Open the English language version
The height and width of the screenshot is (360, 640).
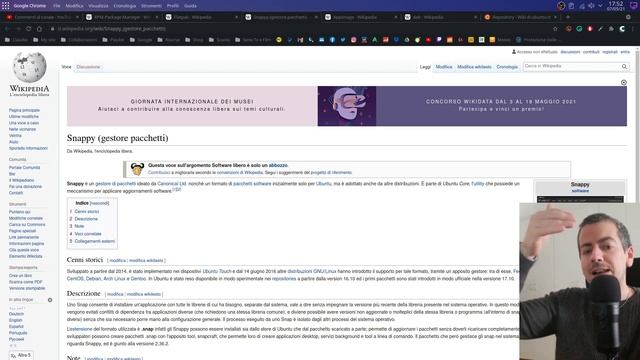[x=16, y=320]
